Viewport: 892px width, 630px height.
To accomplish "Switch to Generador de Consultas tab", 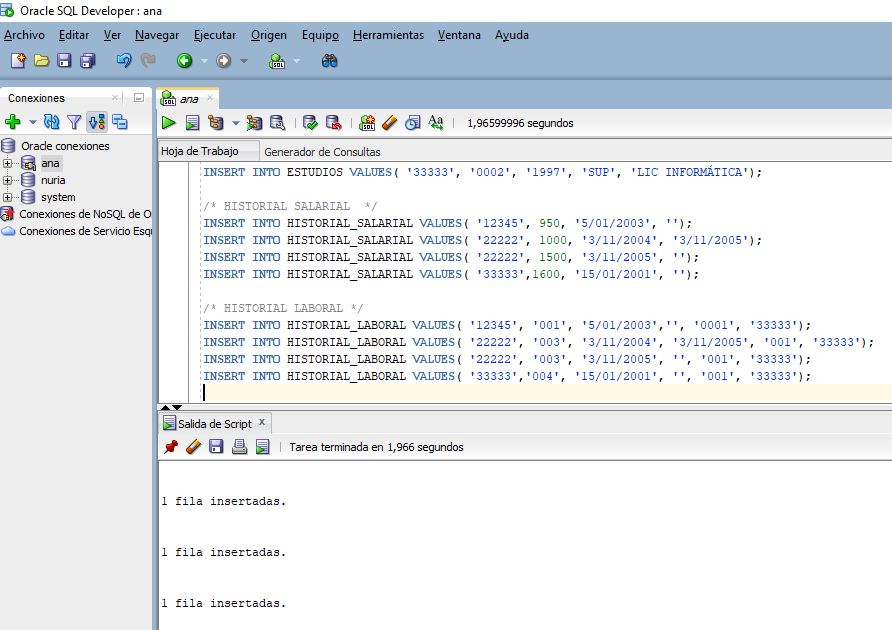I will [x=321, y=152].
